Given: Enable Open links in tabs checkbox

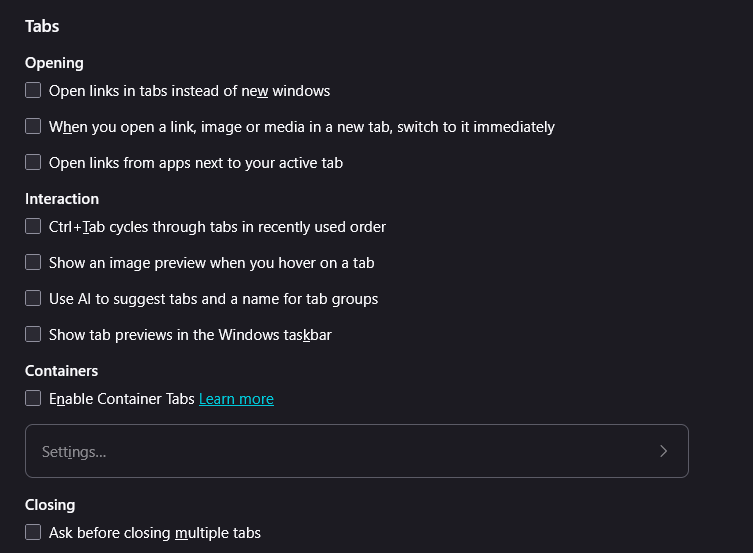Looking at the screenshot, I should (33, 91).
